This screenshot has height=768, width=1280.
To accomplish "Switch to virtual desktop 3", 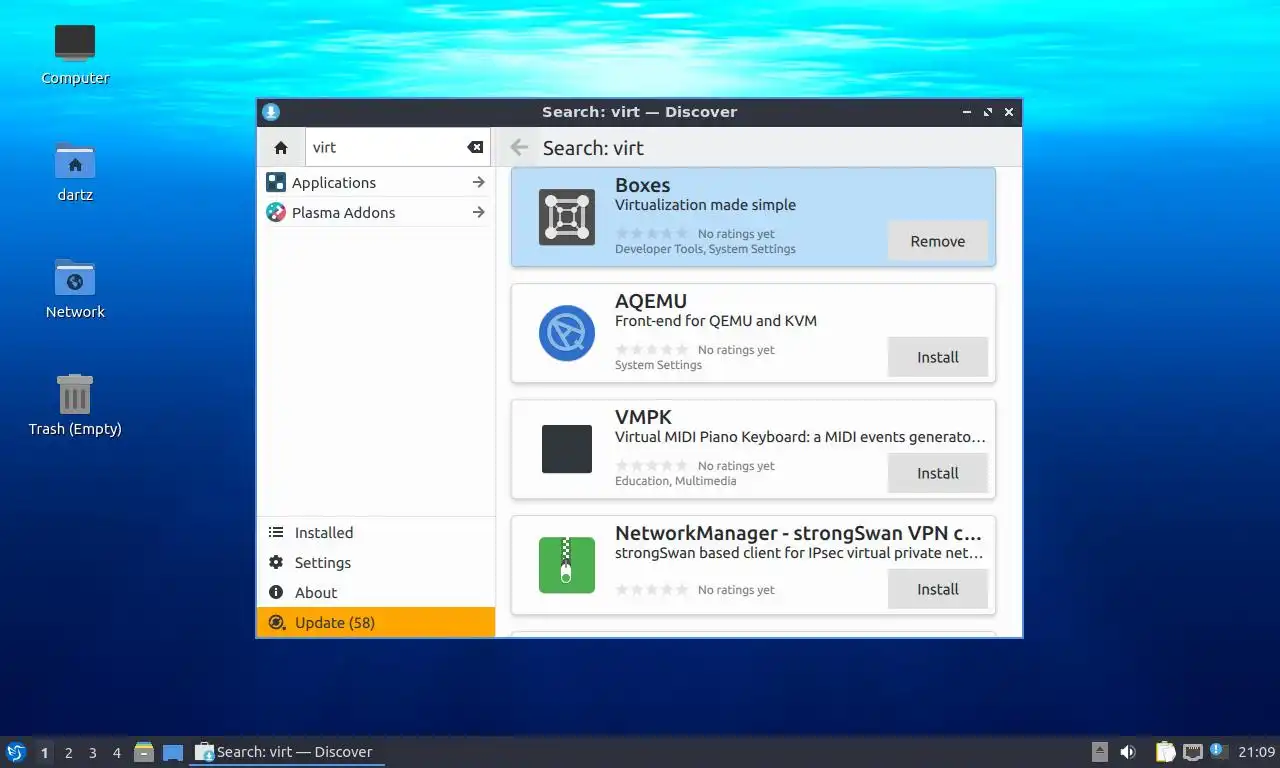I will 93,753.
